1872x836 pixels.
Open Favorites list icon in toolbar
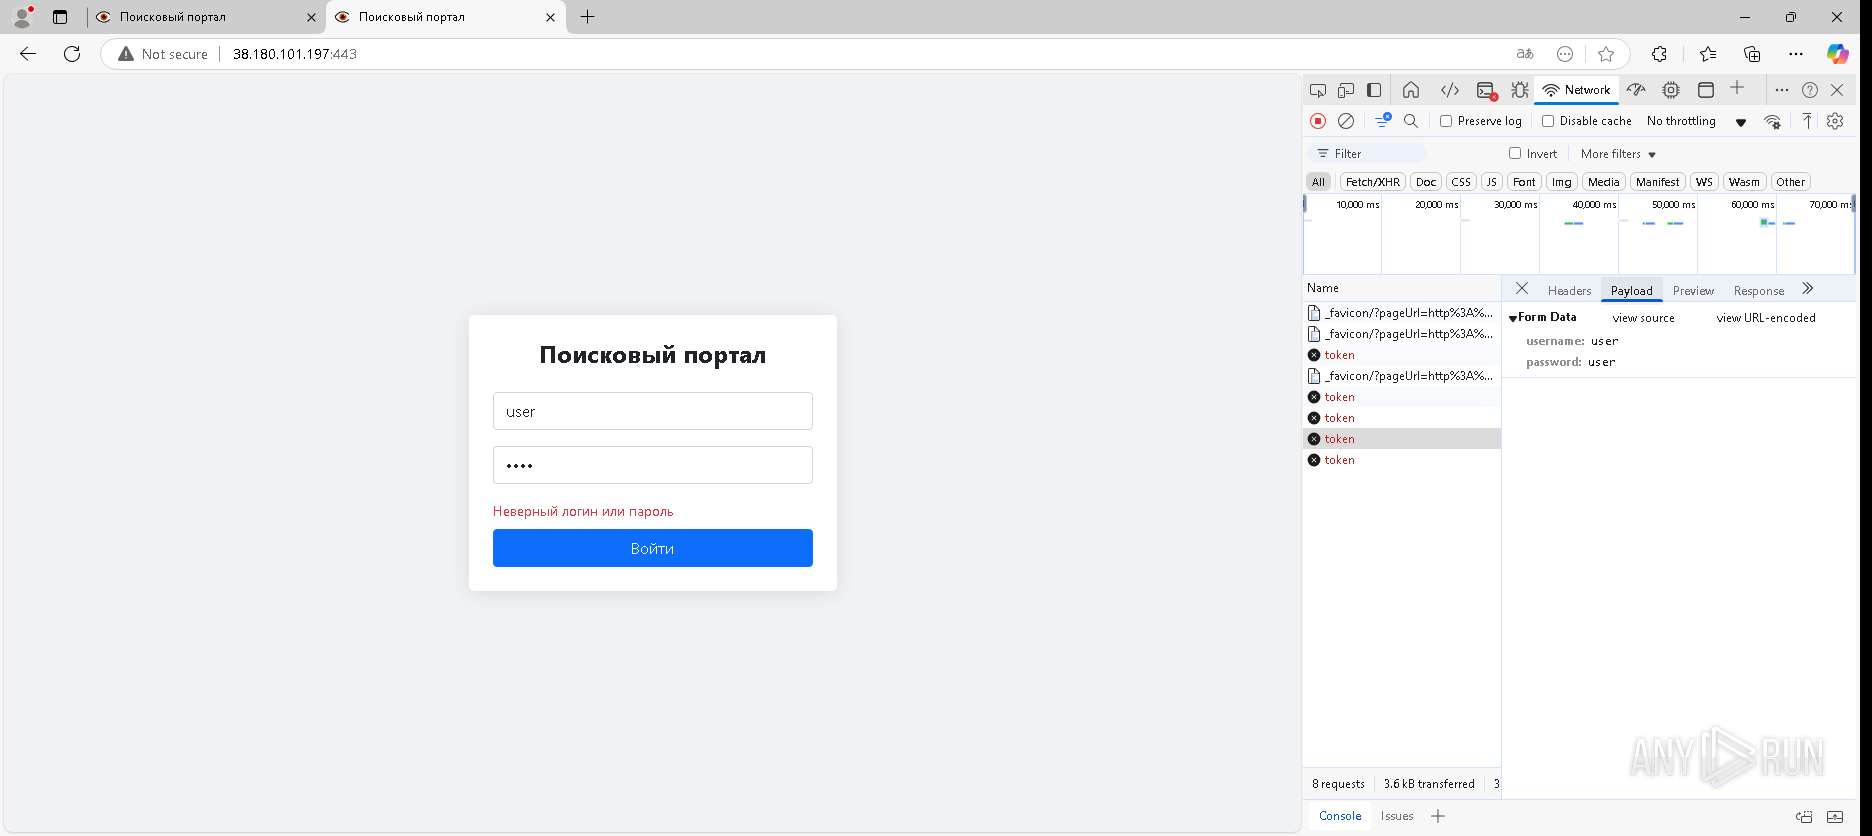(1707, 54)
